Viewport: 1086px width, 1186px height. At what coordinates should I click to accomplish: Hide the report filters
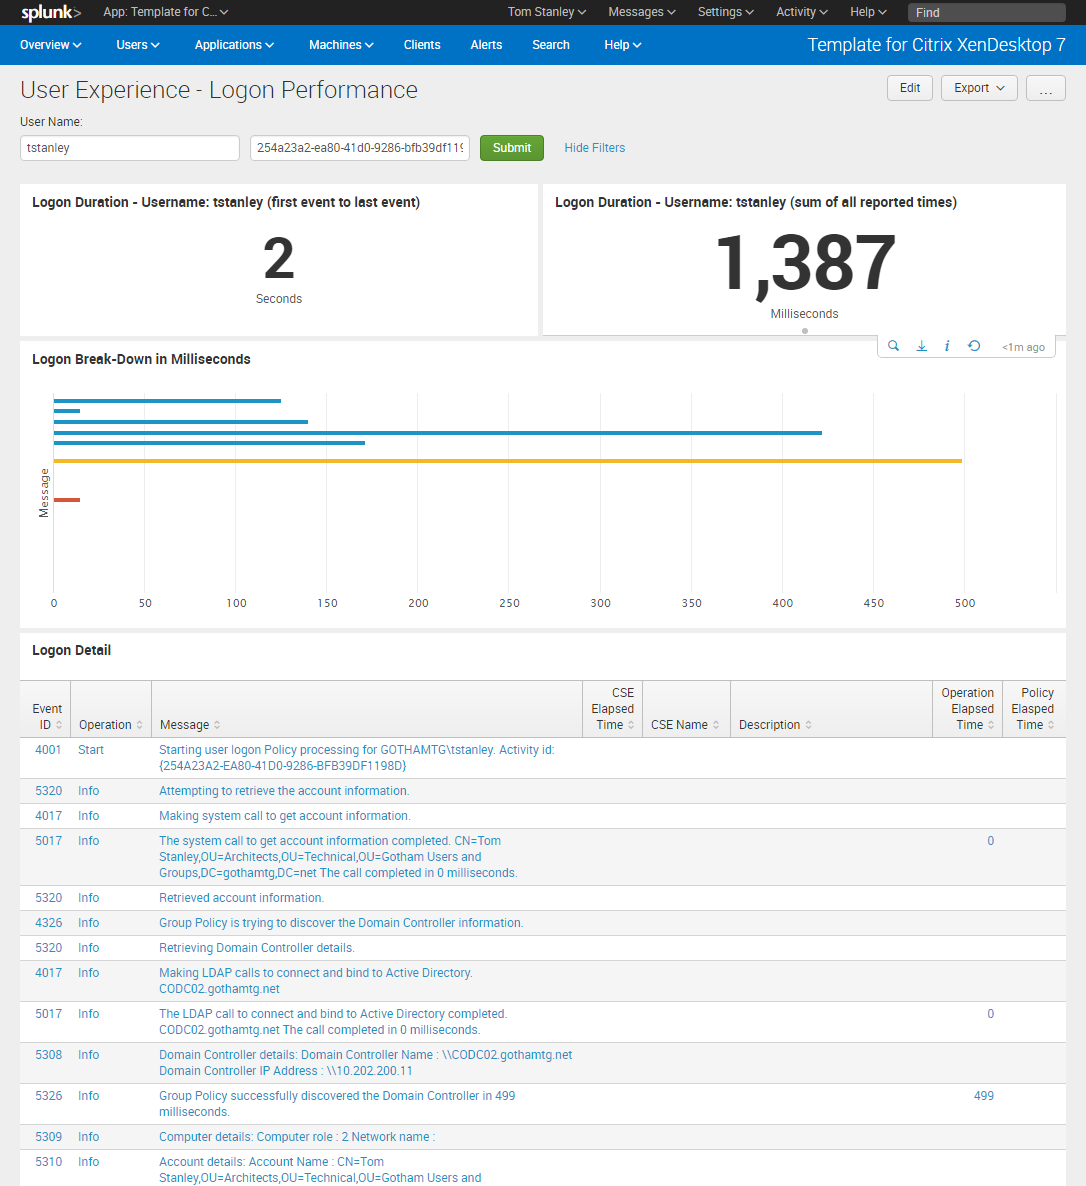click(x=594, y=147)
